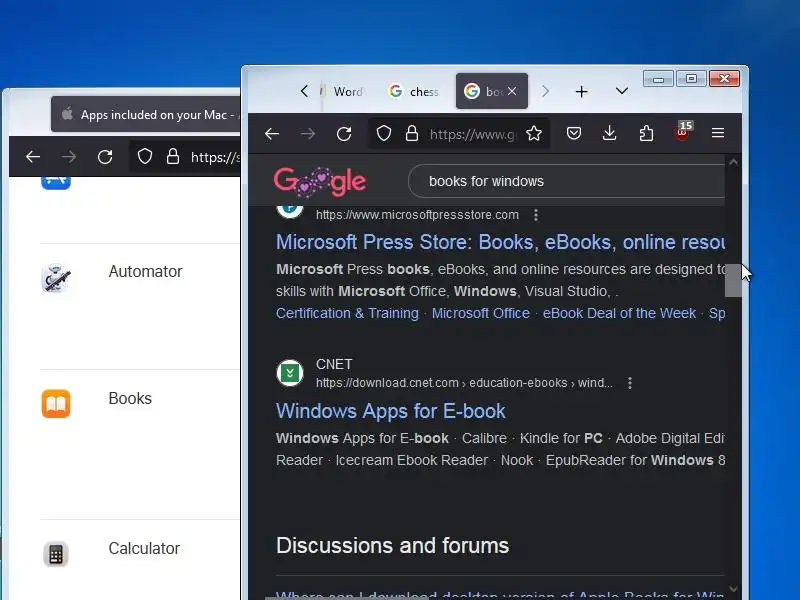Switch to the chess Google tab
This screenshot has height=600, width=800.
(414, 91)
